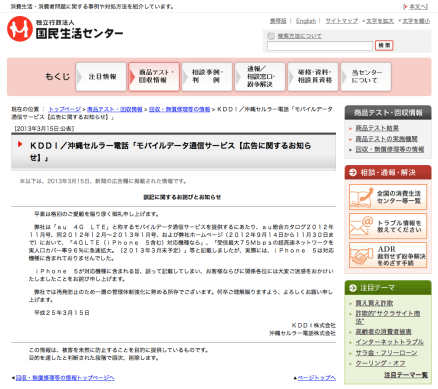The width and height of the screenshot is (438, 389).
Task: Click the envelope icon for トラブル情報を教えてください
Action: point(362,226)
